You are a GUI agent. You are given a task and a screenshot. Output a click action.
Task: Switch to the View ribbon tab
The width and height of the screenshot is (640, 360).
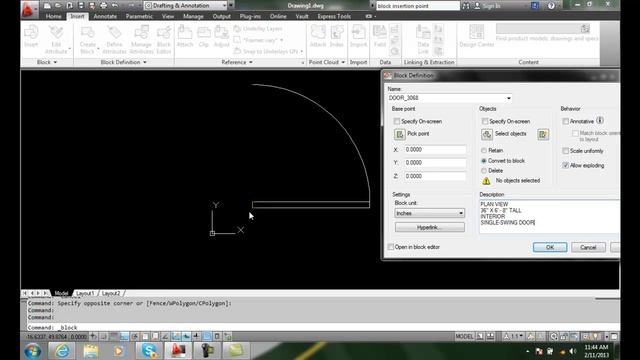point(168,16)
